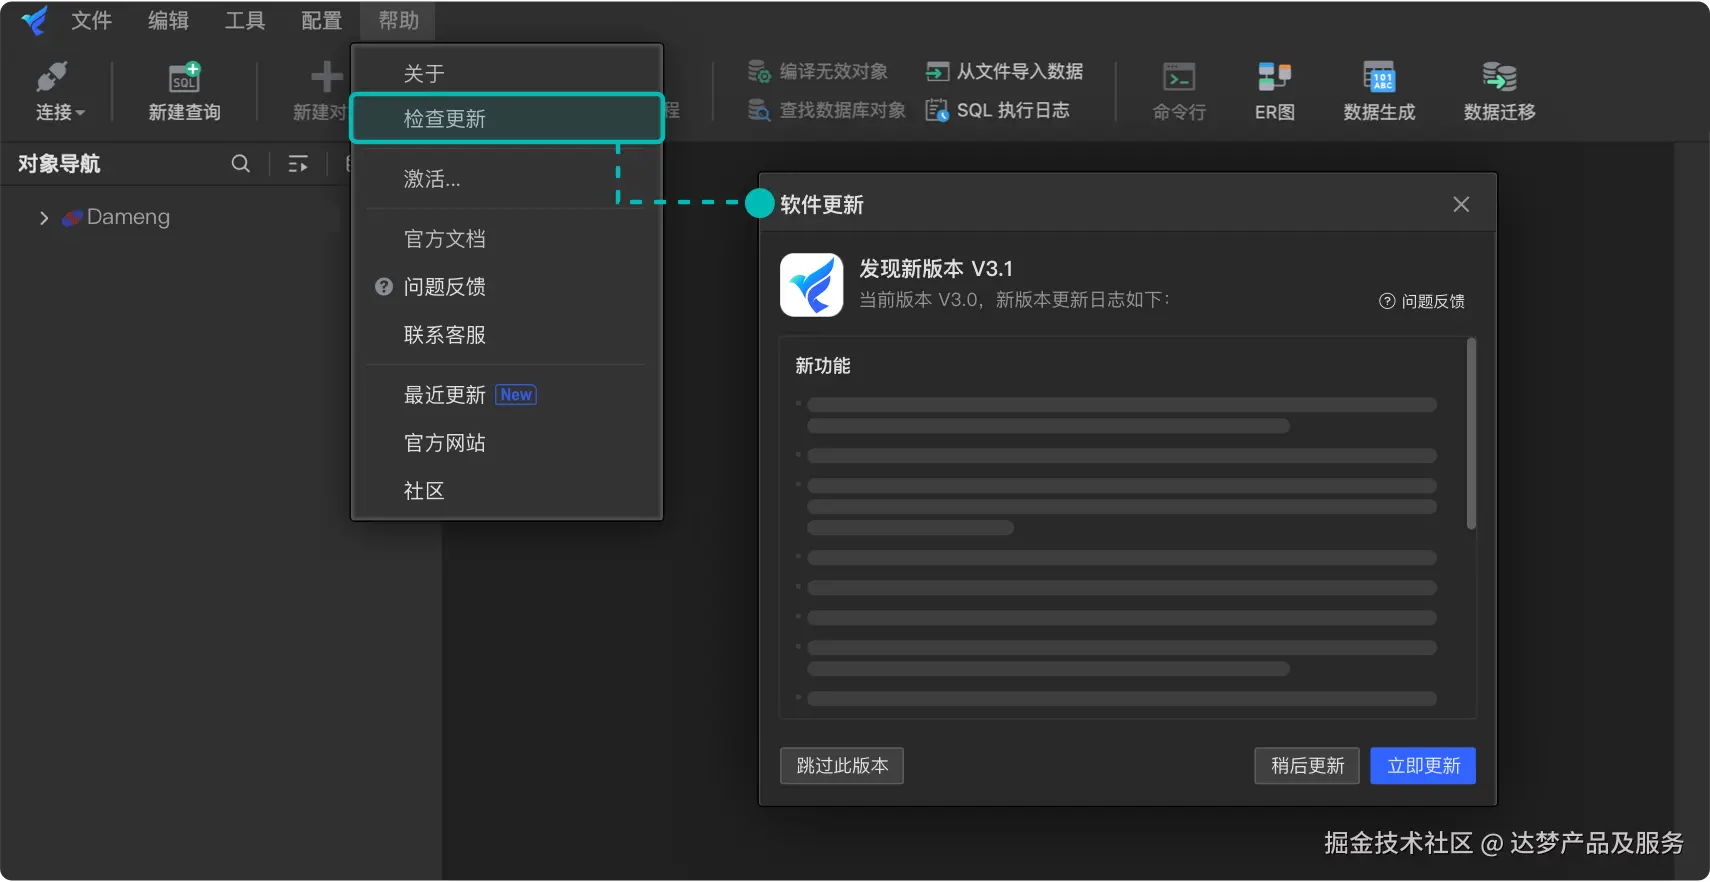The width and height of the screenshot is (1710, 882).
Task: Click the 帮助 menu
Action: (x=398, y=20)
